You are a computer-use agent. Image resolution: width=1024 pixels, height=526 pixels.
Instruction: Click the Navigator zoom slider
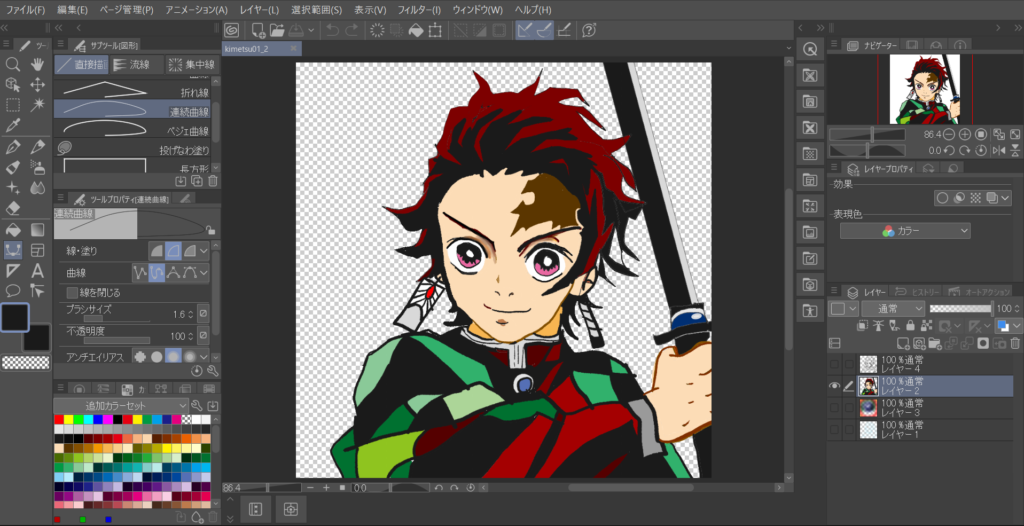click(867, 134)
